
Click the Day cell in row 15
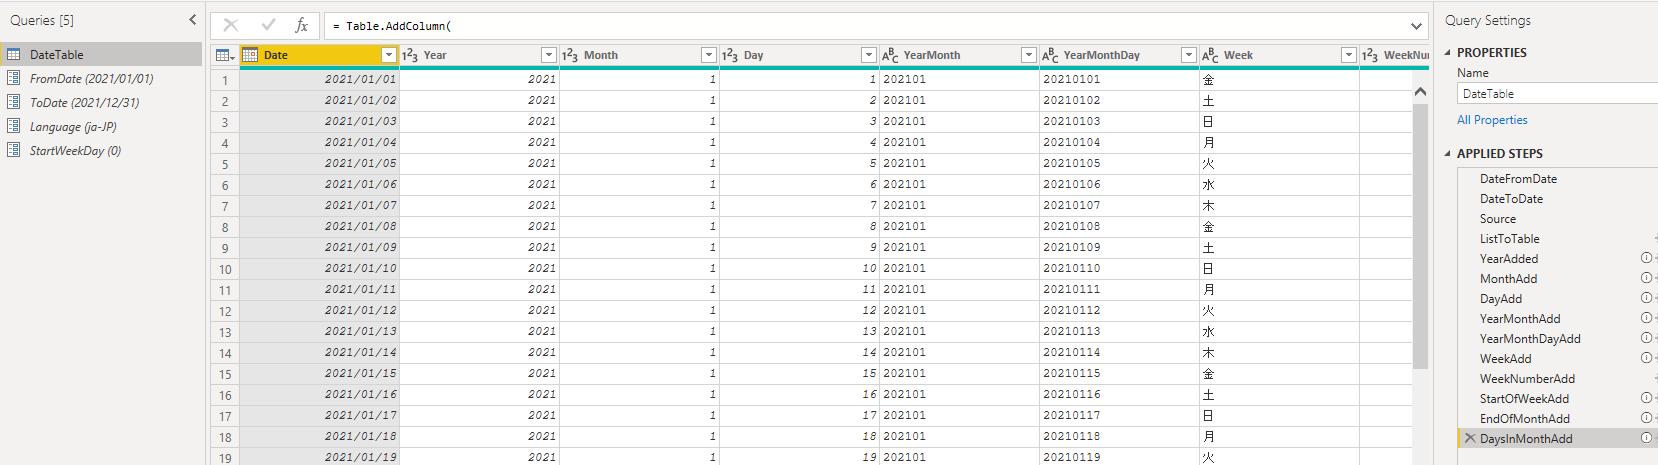coord(800,373)
